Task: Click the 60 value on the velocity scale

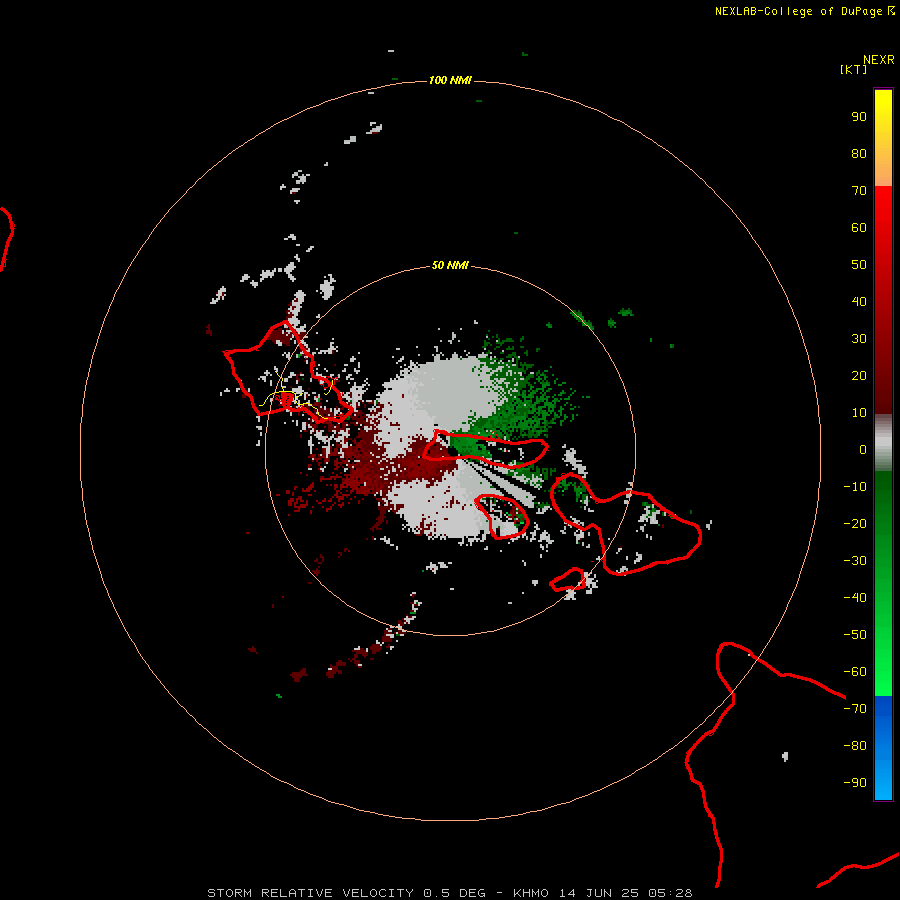Action: click(859, 228)
